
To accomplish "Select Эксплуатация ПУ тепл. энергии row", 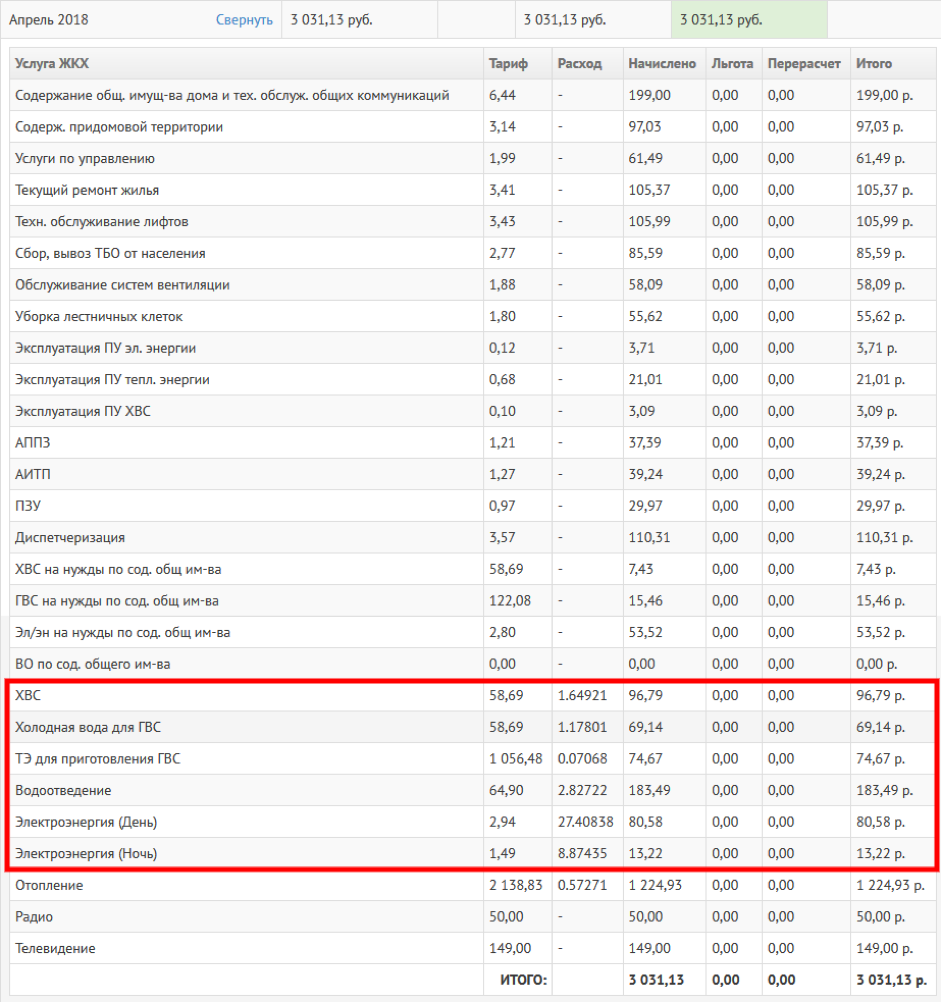I will pos(473,380).
